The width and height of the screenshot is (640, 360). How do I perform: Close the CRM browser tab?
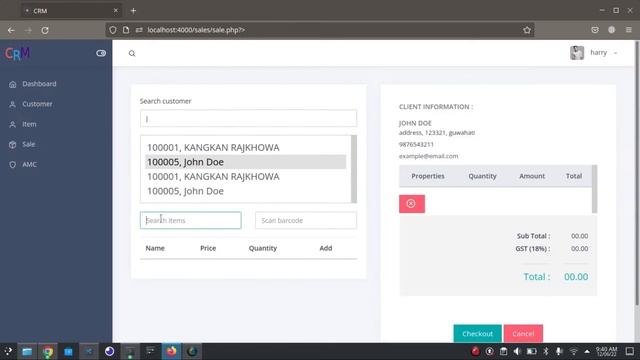point(116,11)
